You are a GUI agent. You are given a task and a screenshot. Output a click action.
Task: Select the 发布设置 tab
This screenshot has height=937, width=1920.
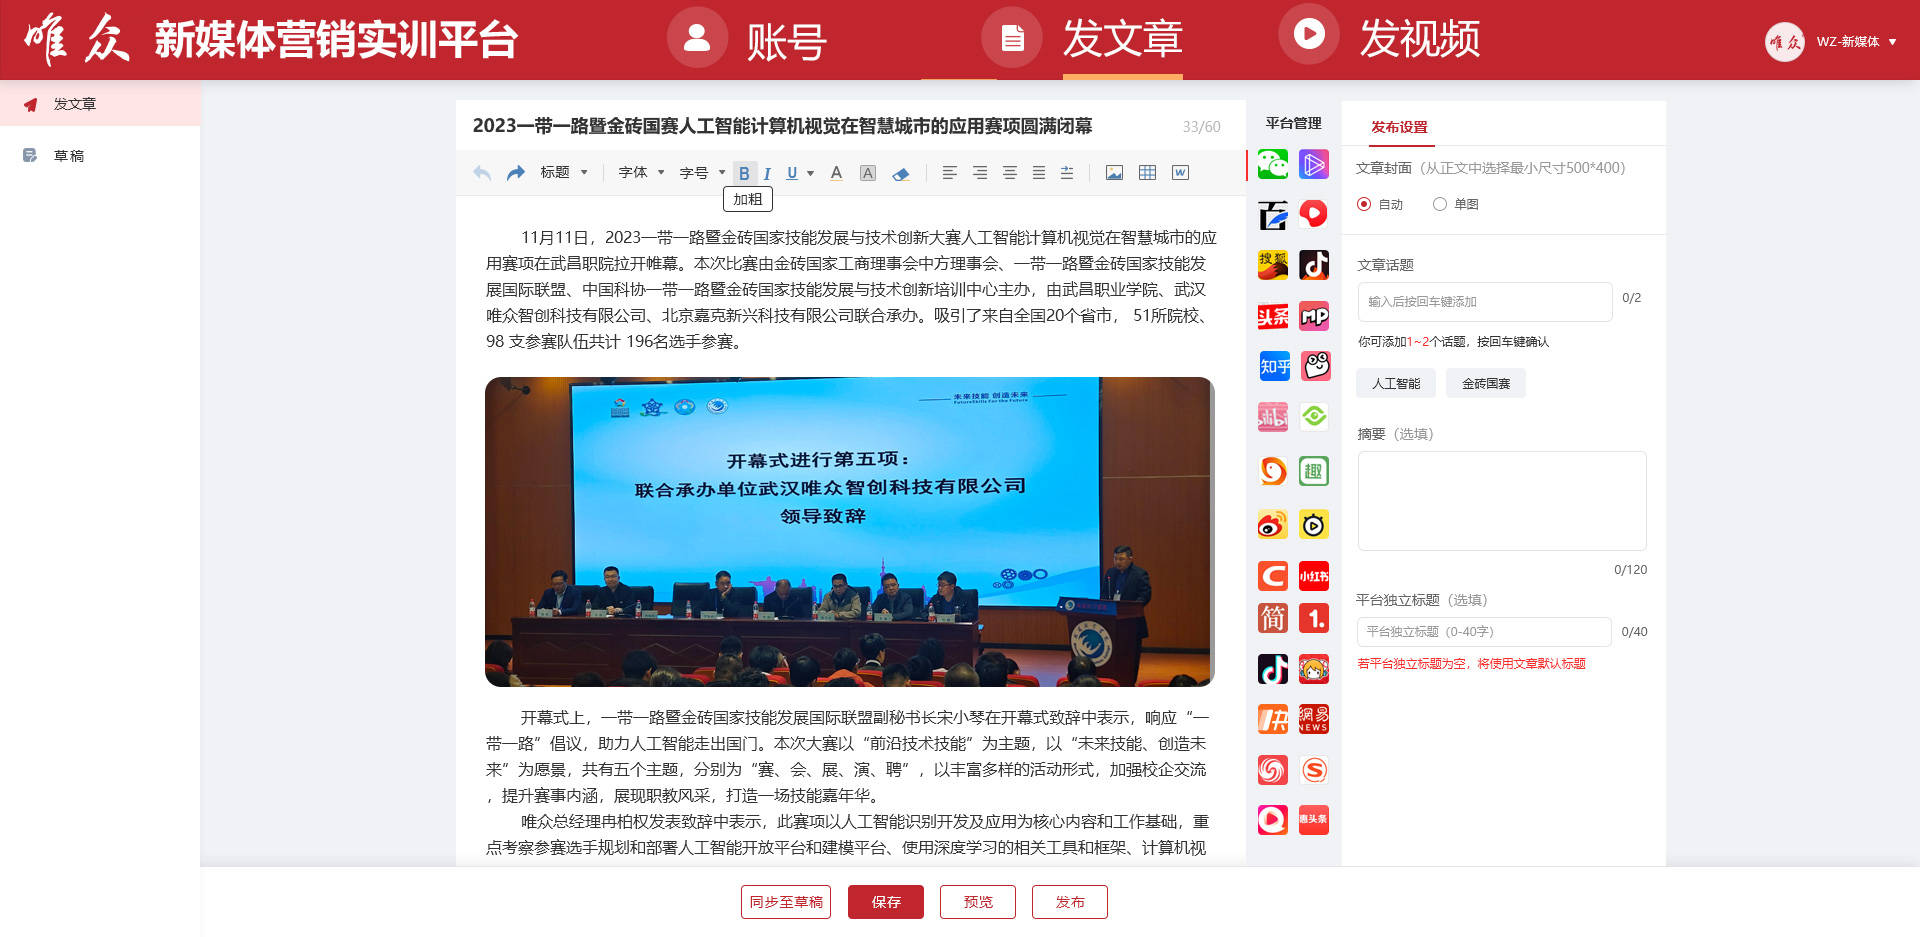(x=1399, y=127)
